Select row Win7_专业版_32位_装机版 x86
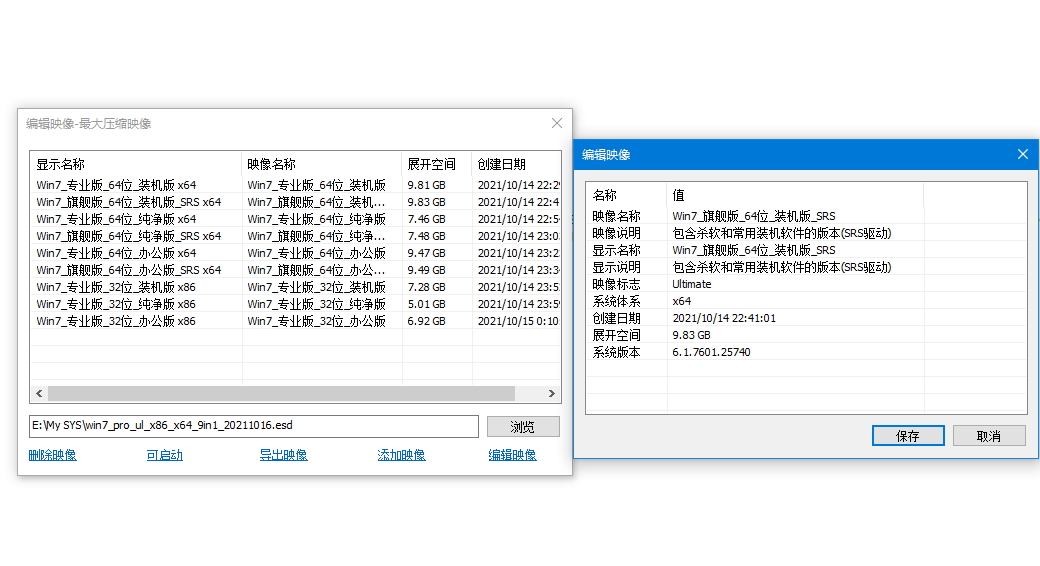 [x=295, y=287]
